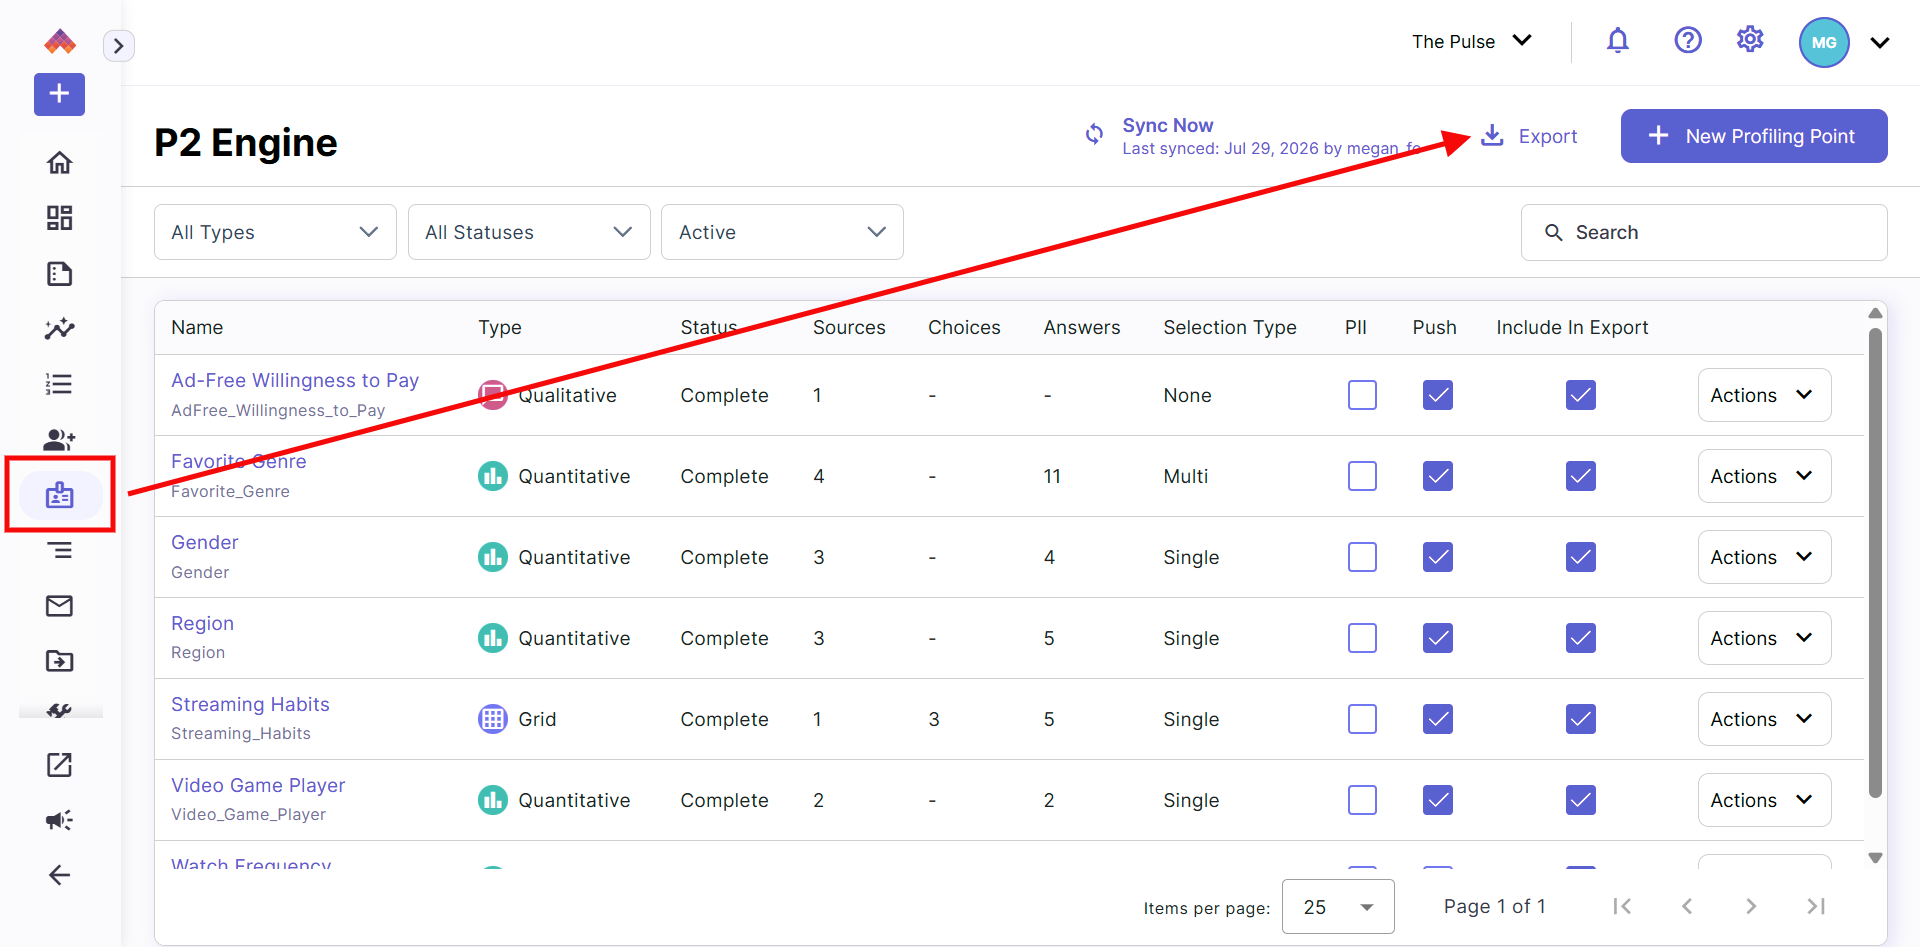Toggle Include In Export for Video Game Player
Viewport: 1920px width, 947px height.
point(1581,800)
